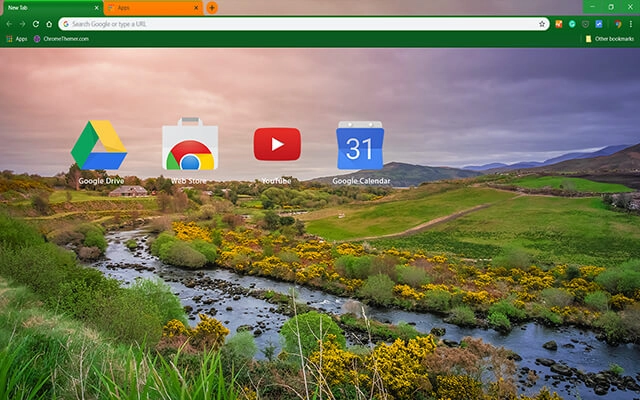Image resolution: width=640 pixels, height=400 pixels.
Task: Open the teal Grammarly extension icon
Action: [572, 24]
